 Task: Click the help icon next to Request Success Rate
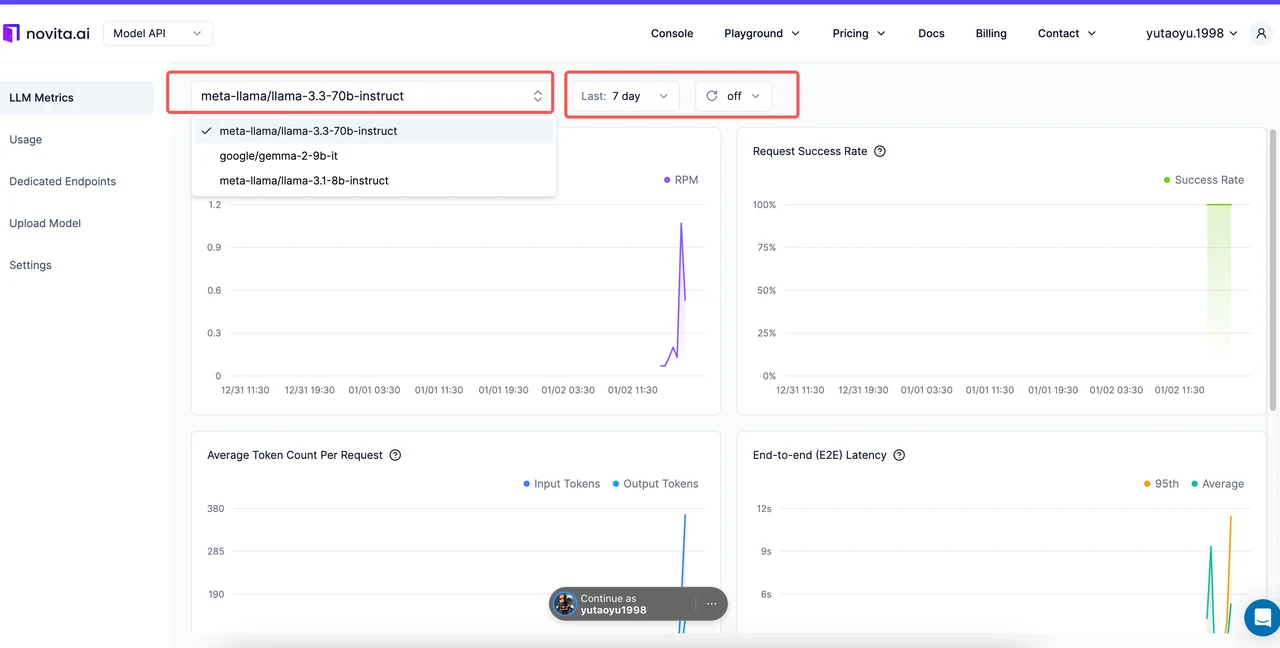880,151
